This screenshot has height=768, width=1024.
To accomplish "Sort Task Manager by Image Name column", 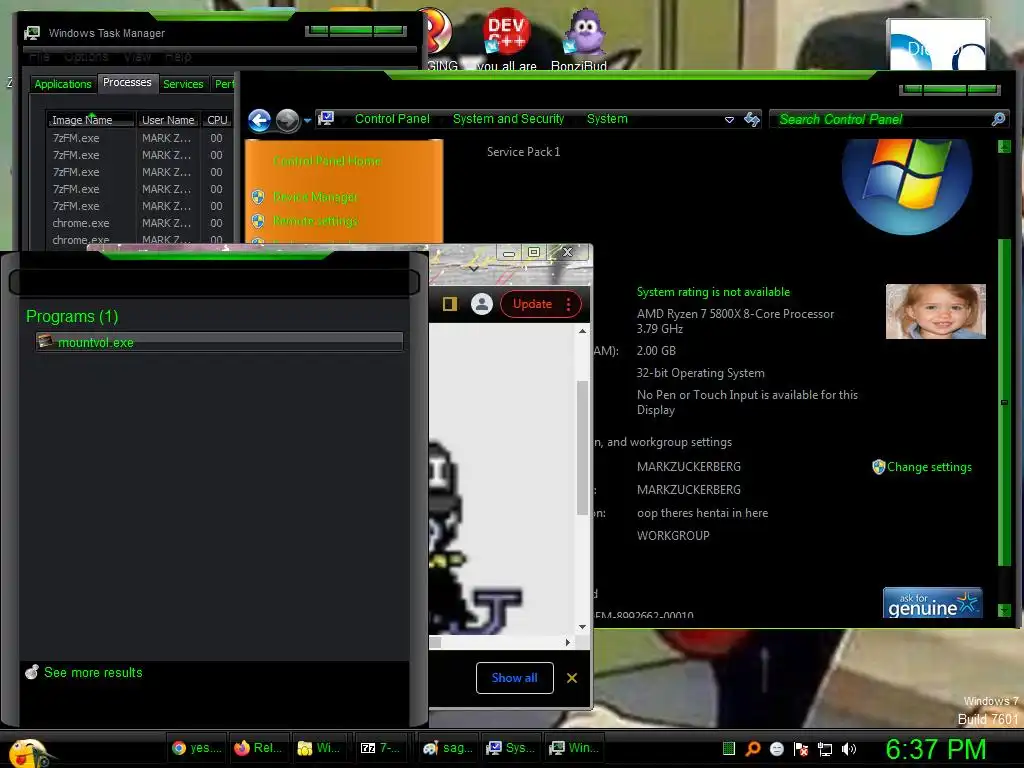I will pyautogui.click(x=91, y=120).
